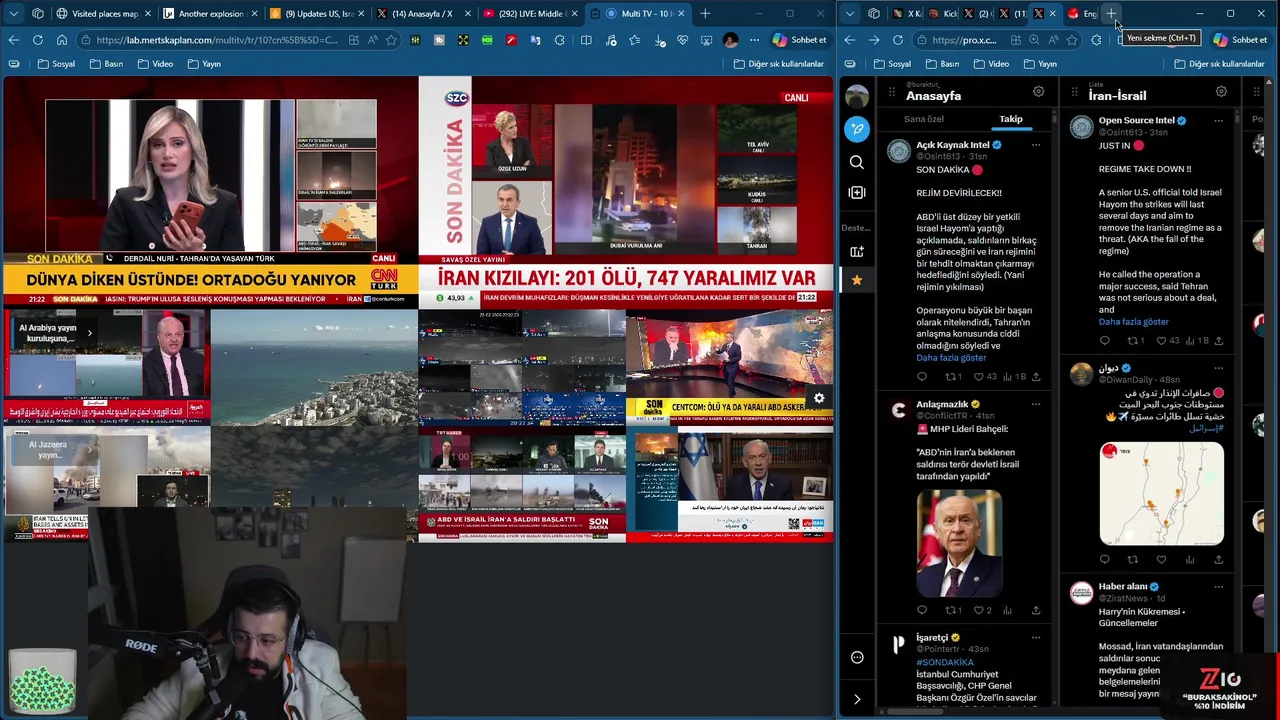
Task: Switch to (9) Updates US, Isr tab
Action: pos(318,14)
